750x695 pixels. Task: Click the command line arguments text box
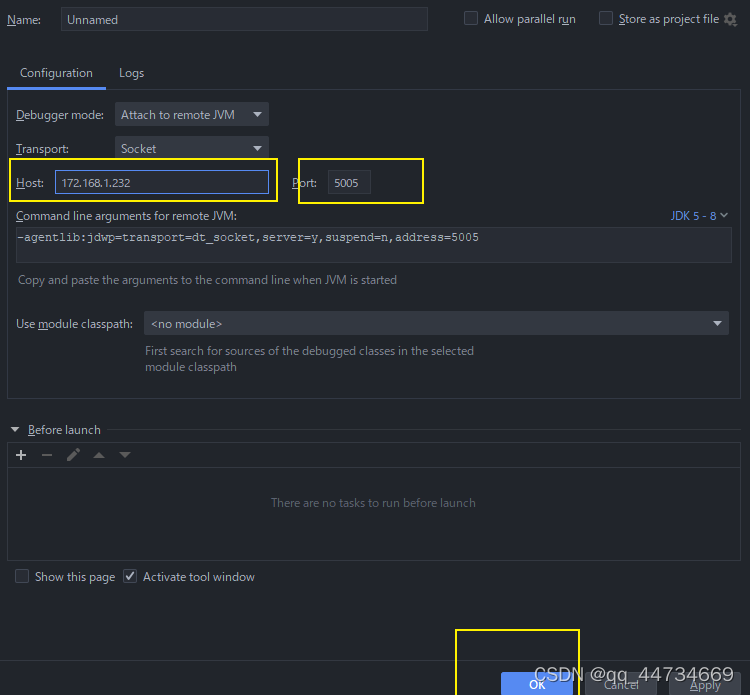(374, 245)
